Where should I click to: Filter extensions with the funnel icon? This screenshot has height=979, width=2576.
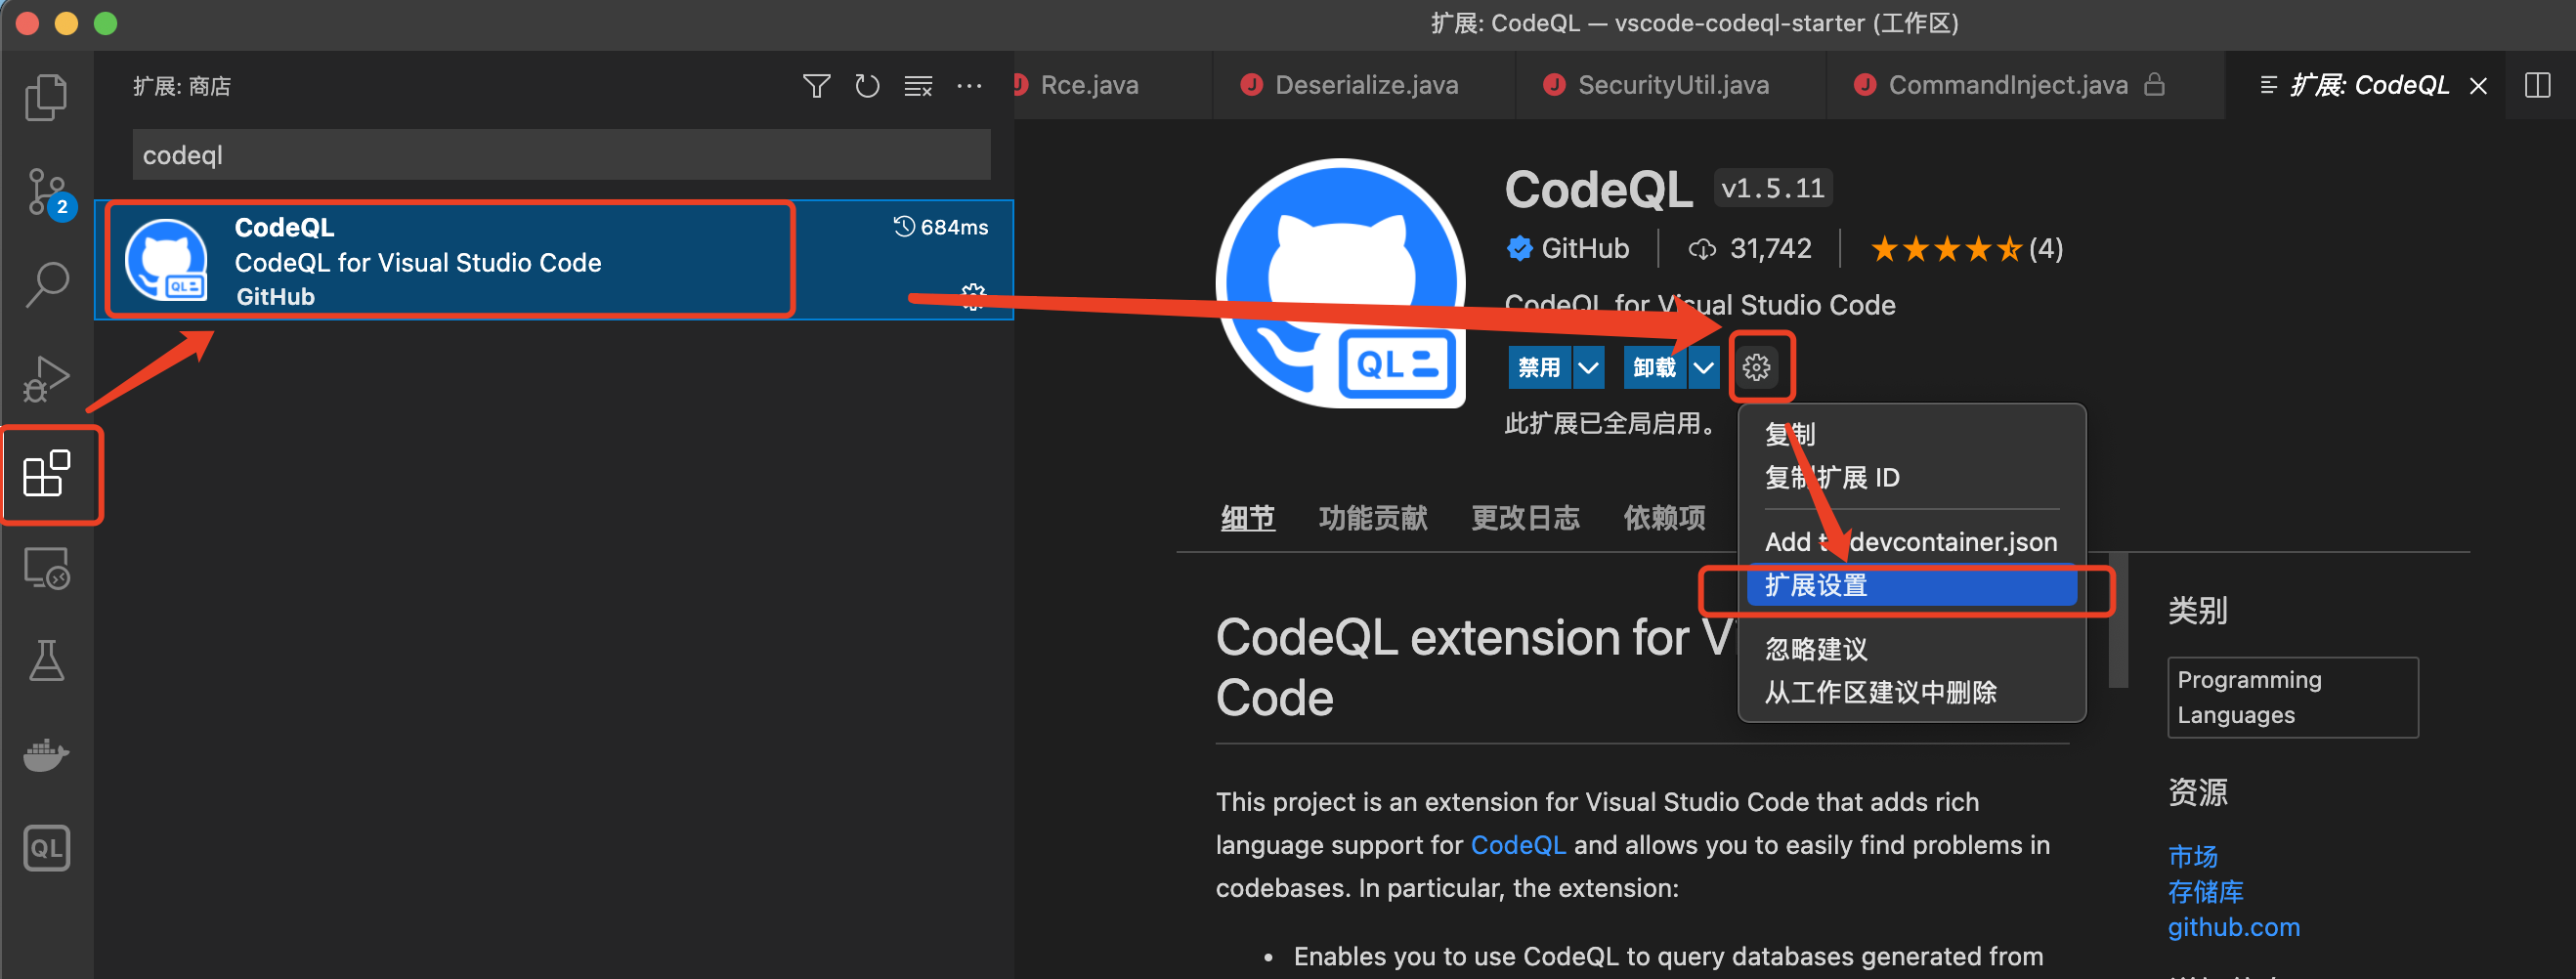[x=816, y=86]
